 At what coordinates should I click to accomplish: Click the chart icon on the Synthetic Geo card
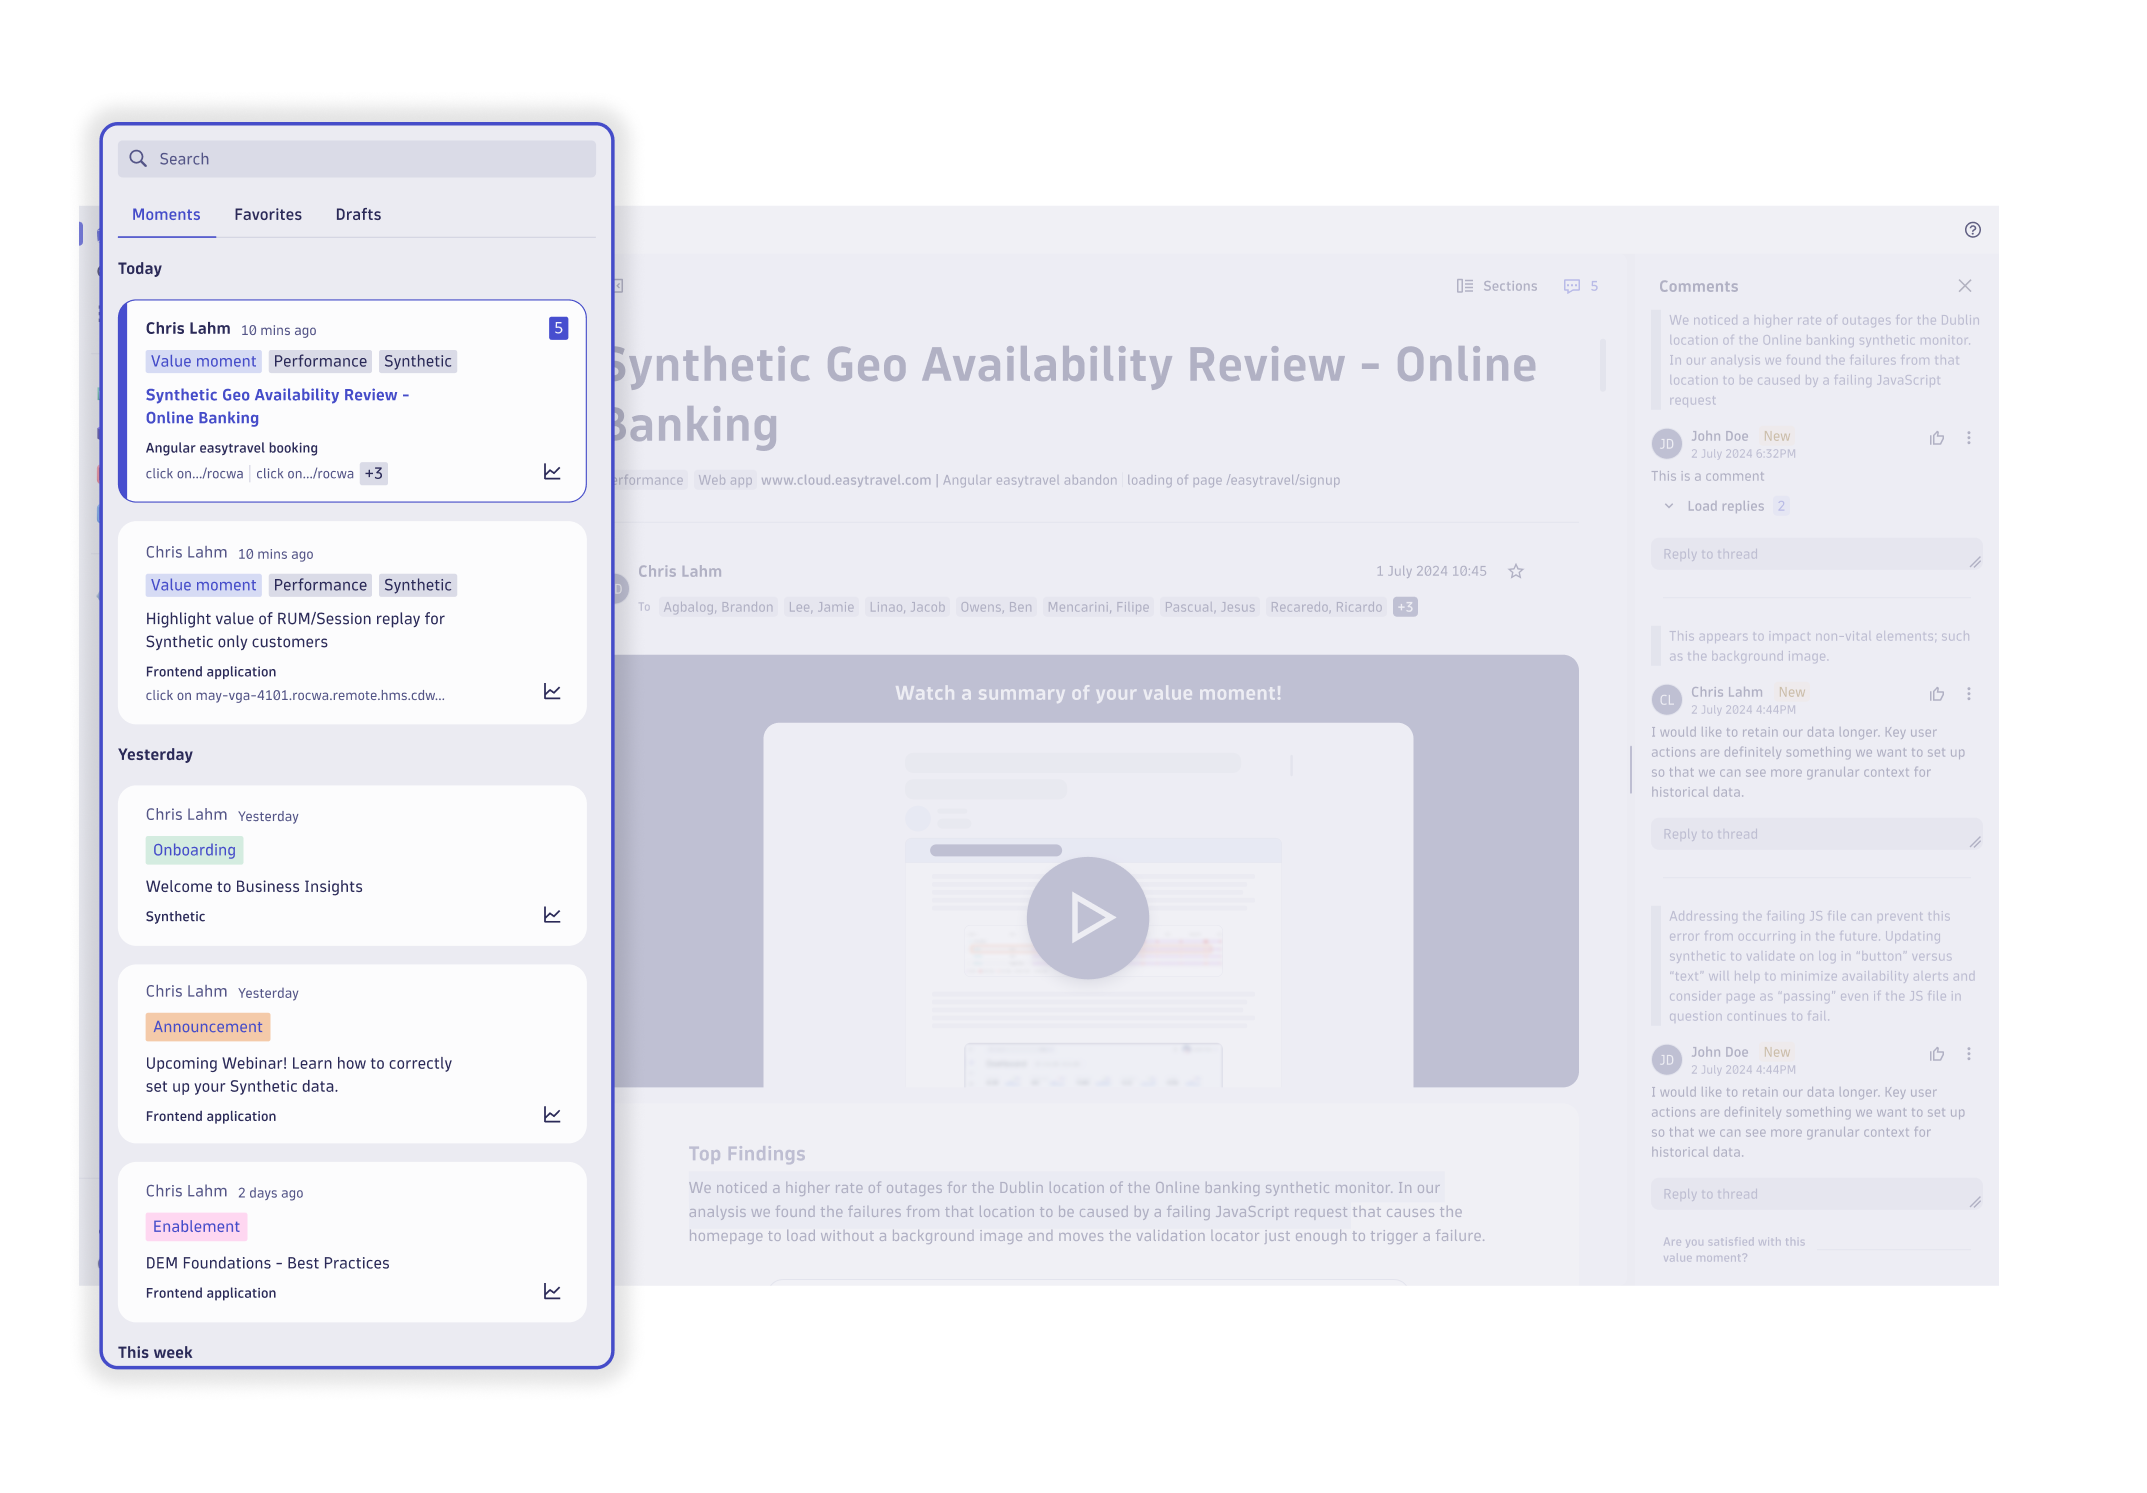click(552, 473)
